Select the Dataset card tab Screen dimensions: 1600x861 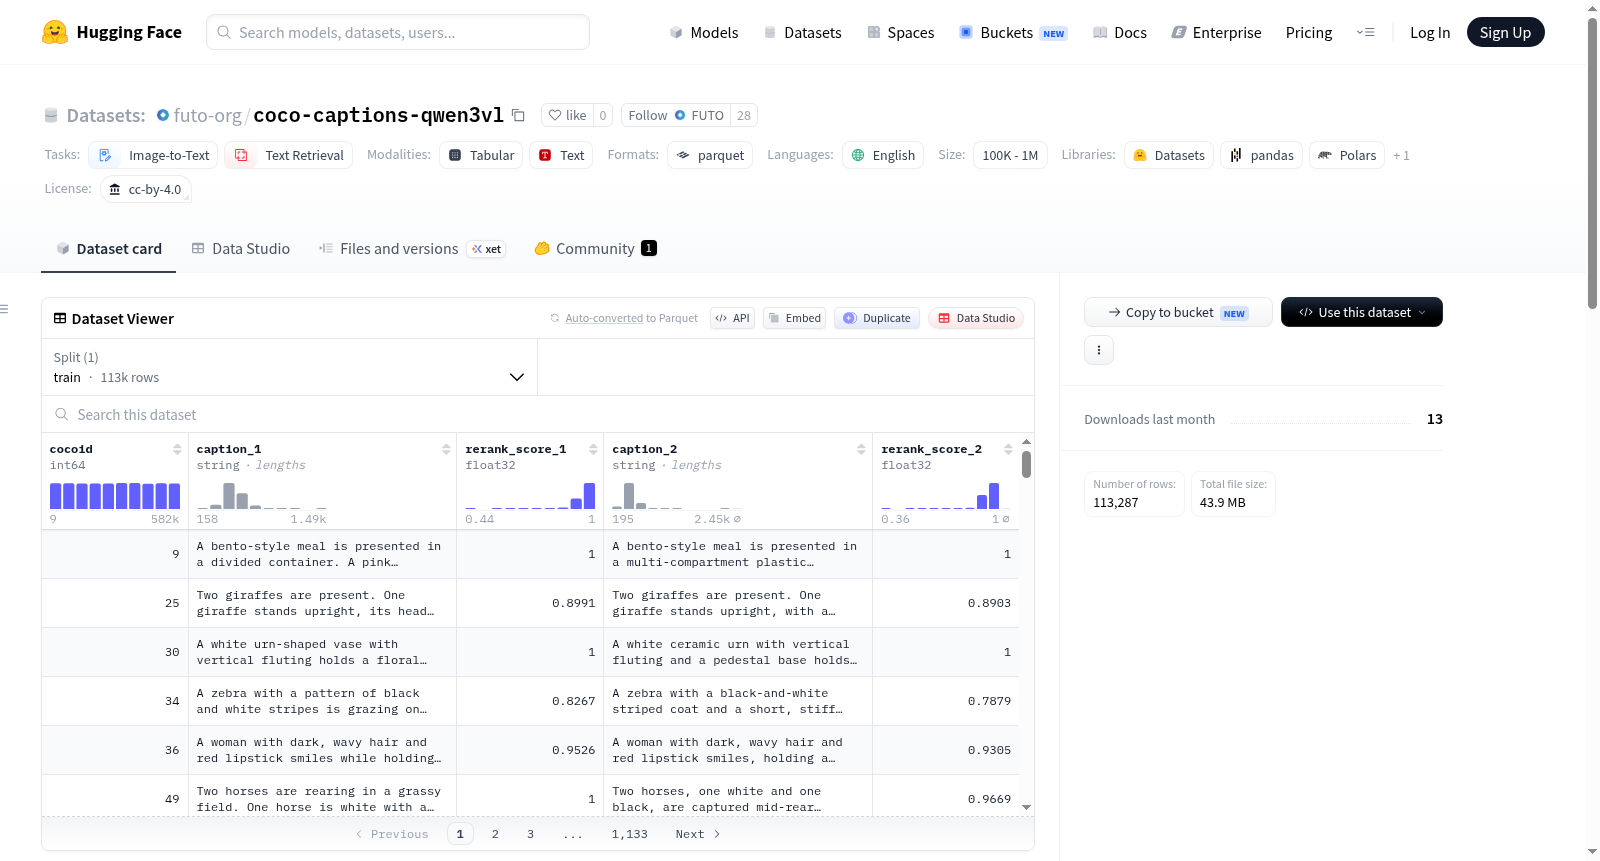point(109,249)
